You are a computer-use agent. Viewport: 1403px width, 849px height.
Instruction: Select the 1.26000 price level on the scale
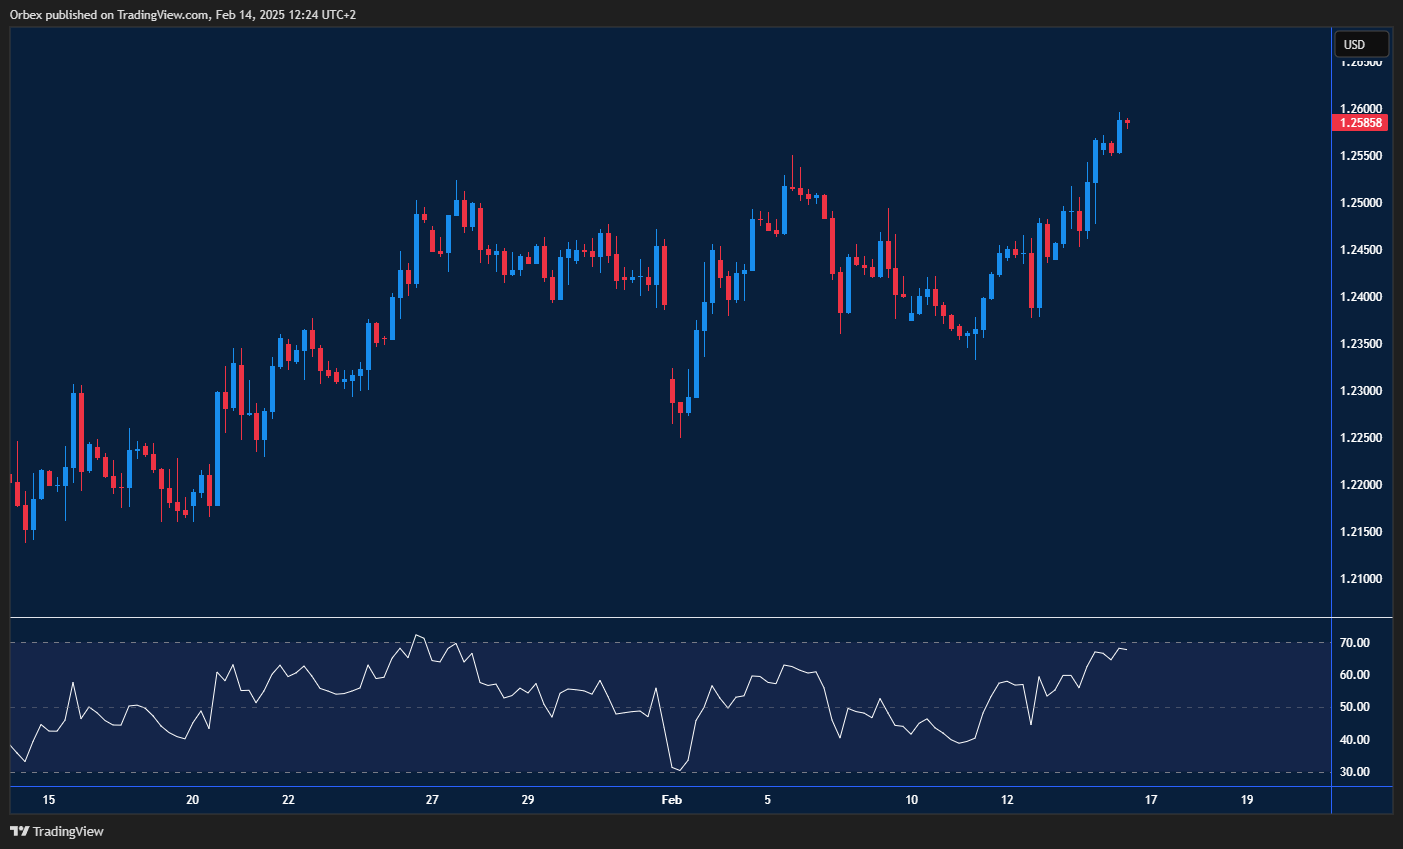(x=1360, y=108)
